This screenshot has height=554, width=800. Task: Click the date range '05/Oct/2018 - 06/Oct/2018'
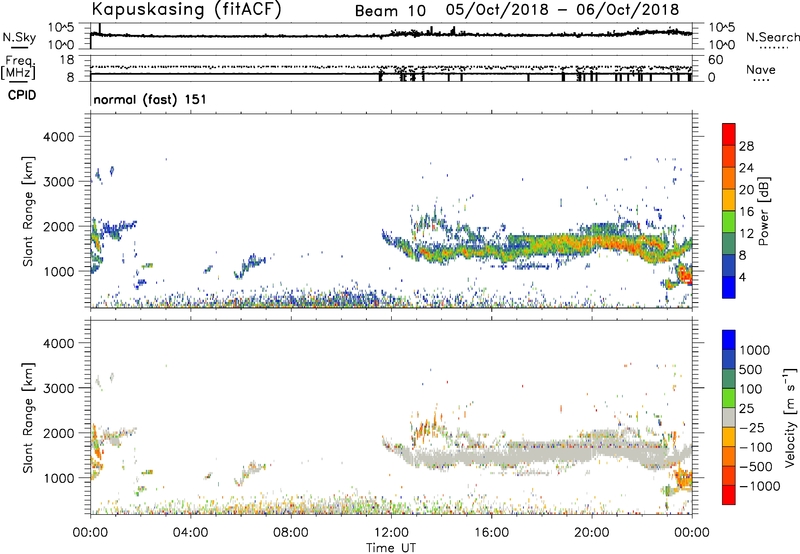coord(562,10)
